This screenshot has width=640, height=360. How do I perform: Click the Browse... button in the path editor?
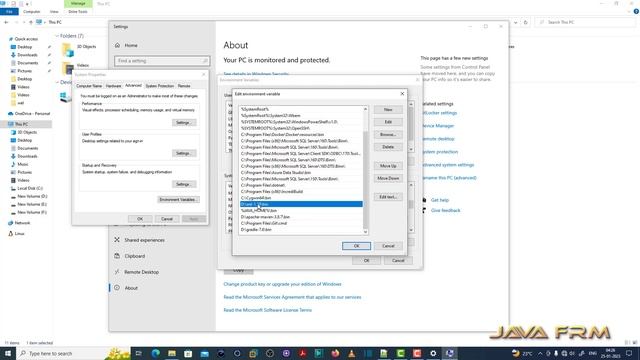tap(388, 134)
